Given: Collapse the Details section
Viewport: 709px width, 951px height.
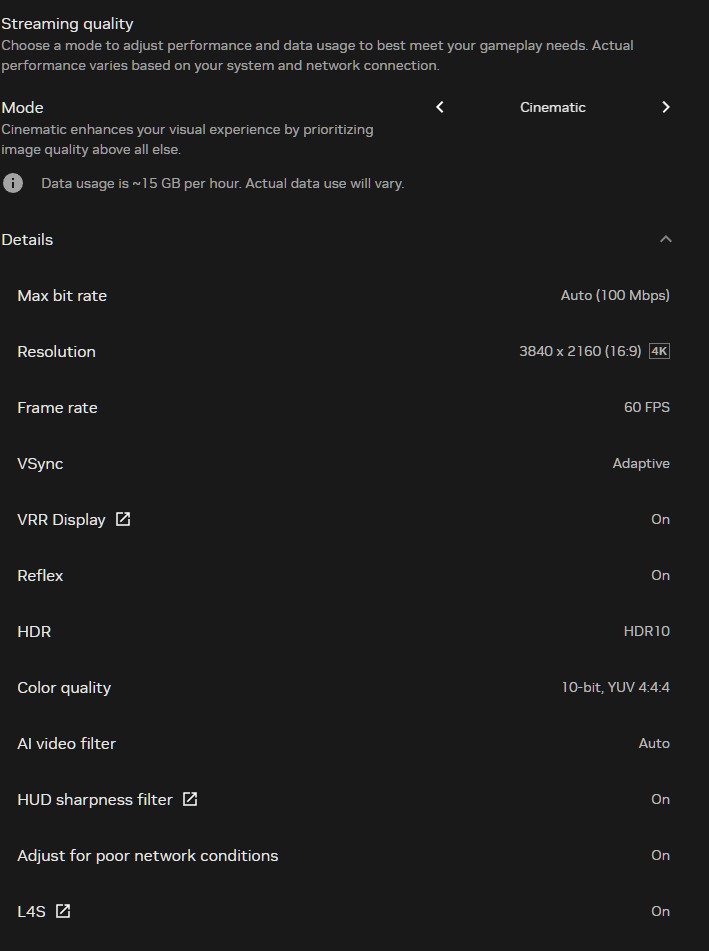Looking at the screenshot, I should (x=666, y=239).
